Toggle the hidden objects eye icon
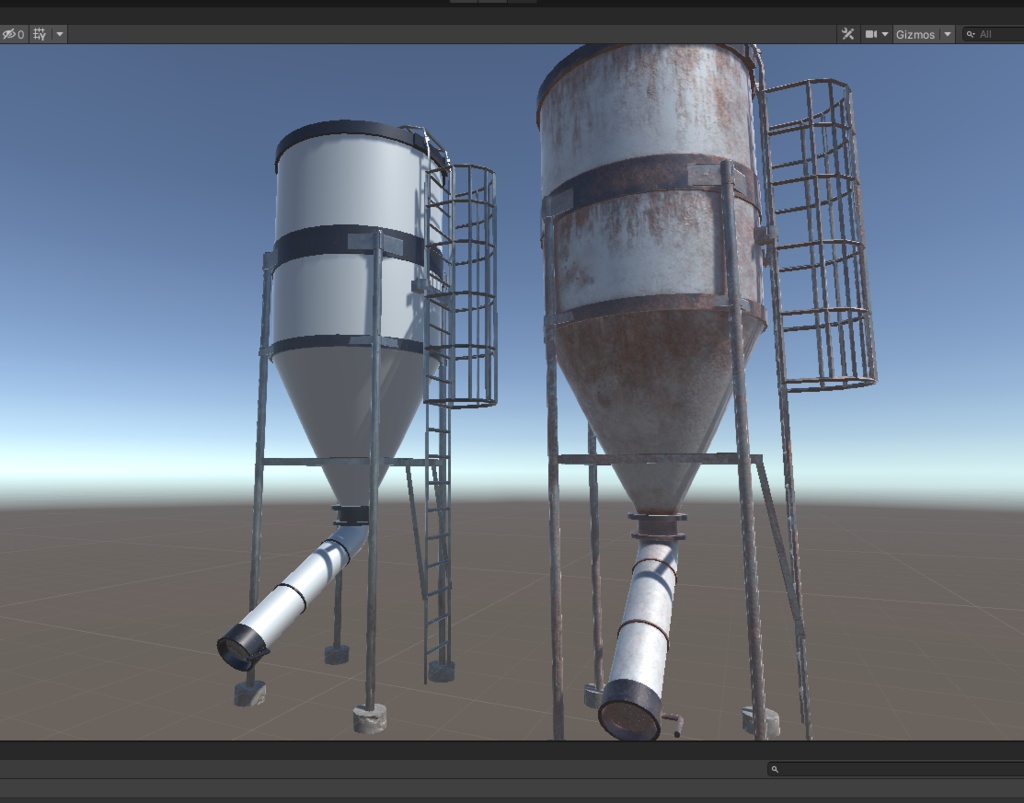This screenshot has height=803, width=1024. (x=9, y=34)
